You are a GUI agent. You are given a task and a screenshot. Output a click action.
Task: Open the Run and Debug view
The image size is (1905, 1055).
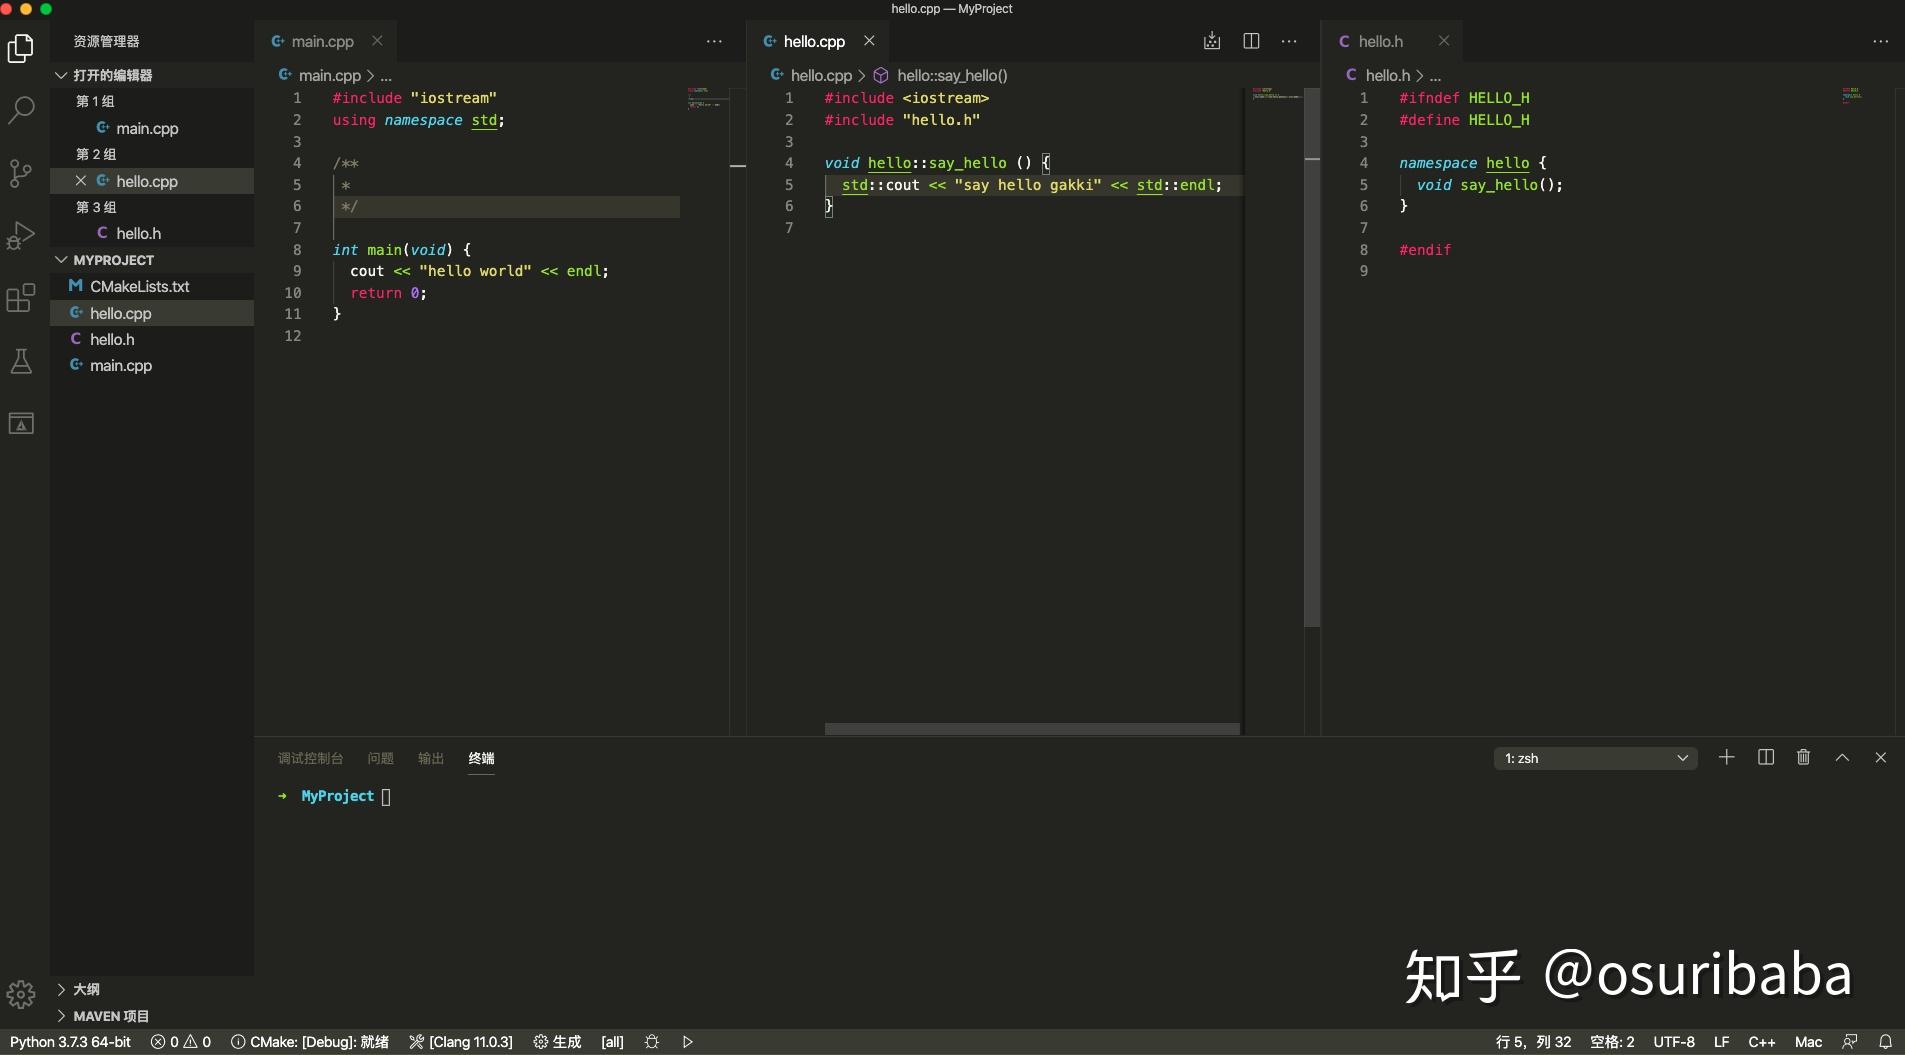click(x=21, y=236)
